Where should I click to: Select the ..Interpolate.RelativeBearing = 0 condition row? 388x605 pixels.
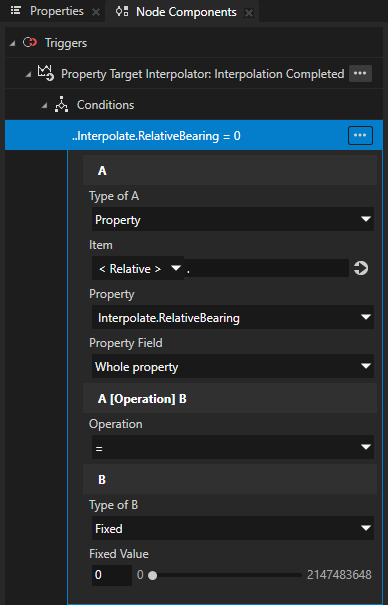[x=194, y=135]
